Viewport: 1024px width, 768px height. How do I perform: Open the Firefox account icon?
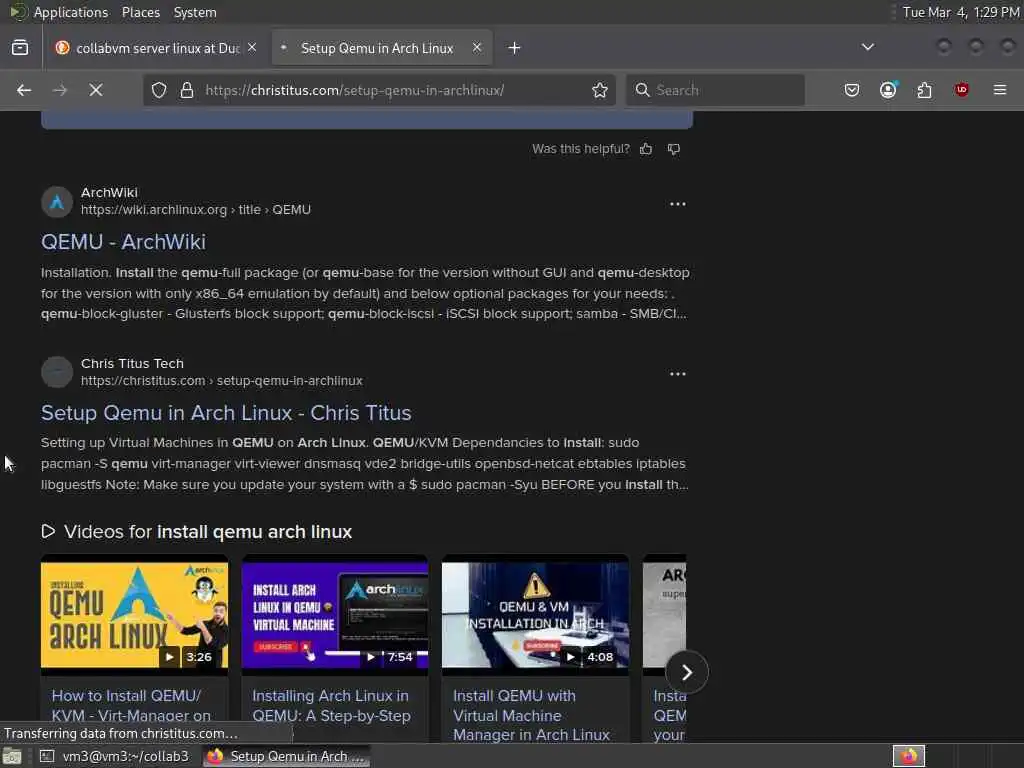pos(888,90)
